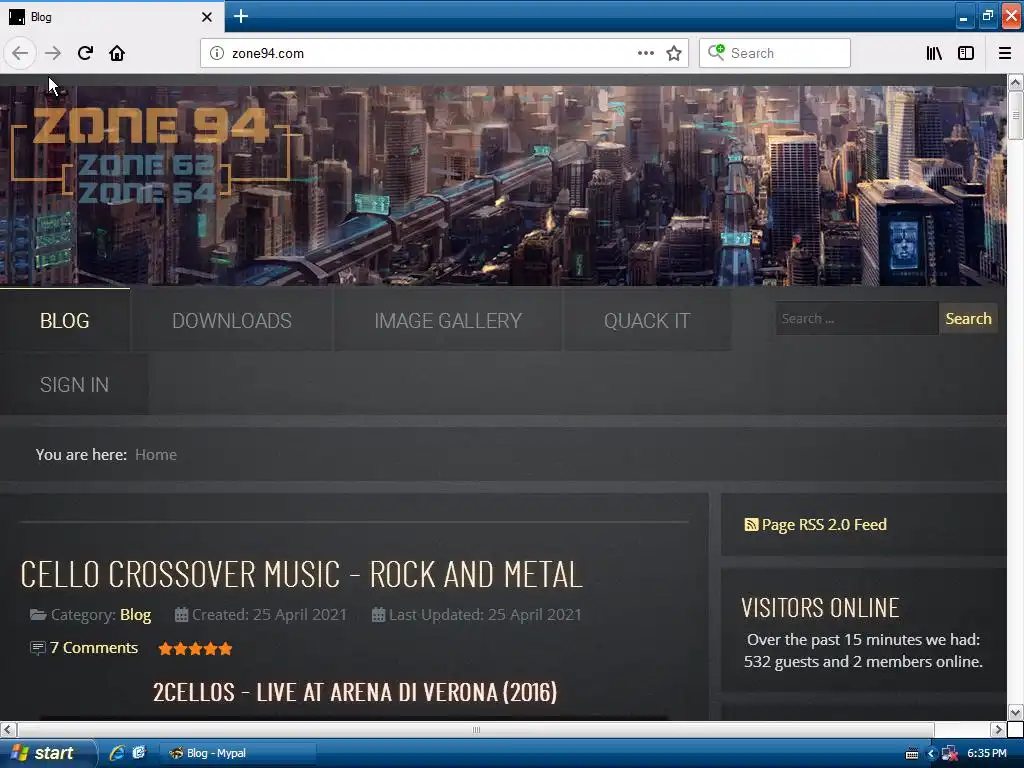
Task: Open the DOWNLOADS menu item
Action: pyautogui.click(x=232, y=321)
